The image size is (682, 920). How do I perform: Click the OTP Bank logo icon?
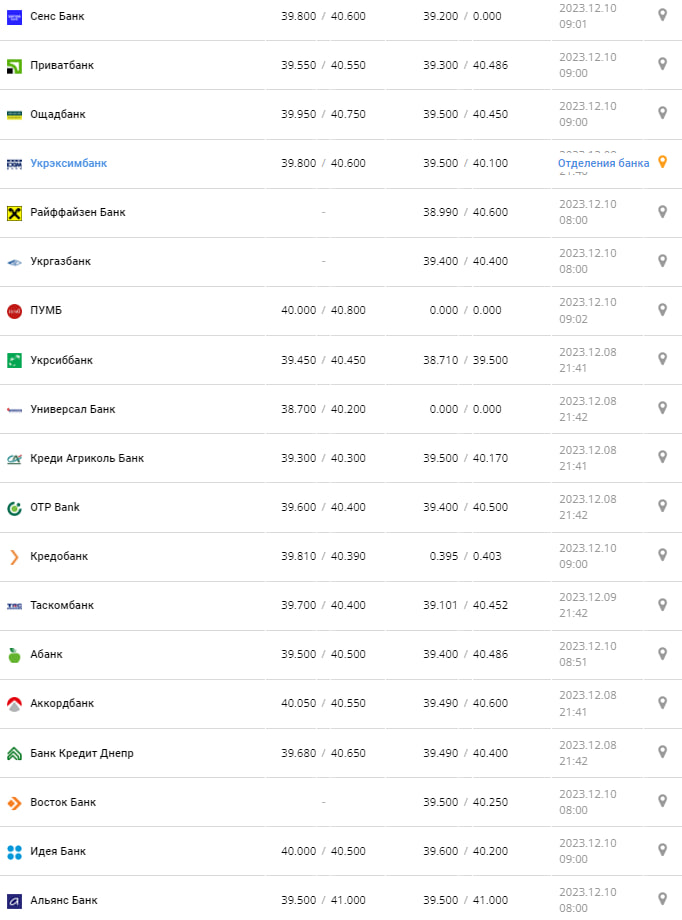click(x=14, y=508)
